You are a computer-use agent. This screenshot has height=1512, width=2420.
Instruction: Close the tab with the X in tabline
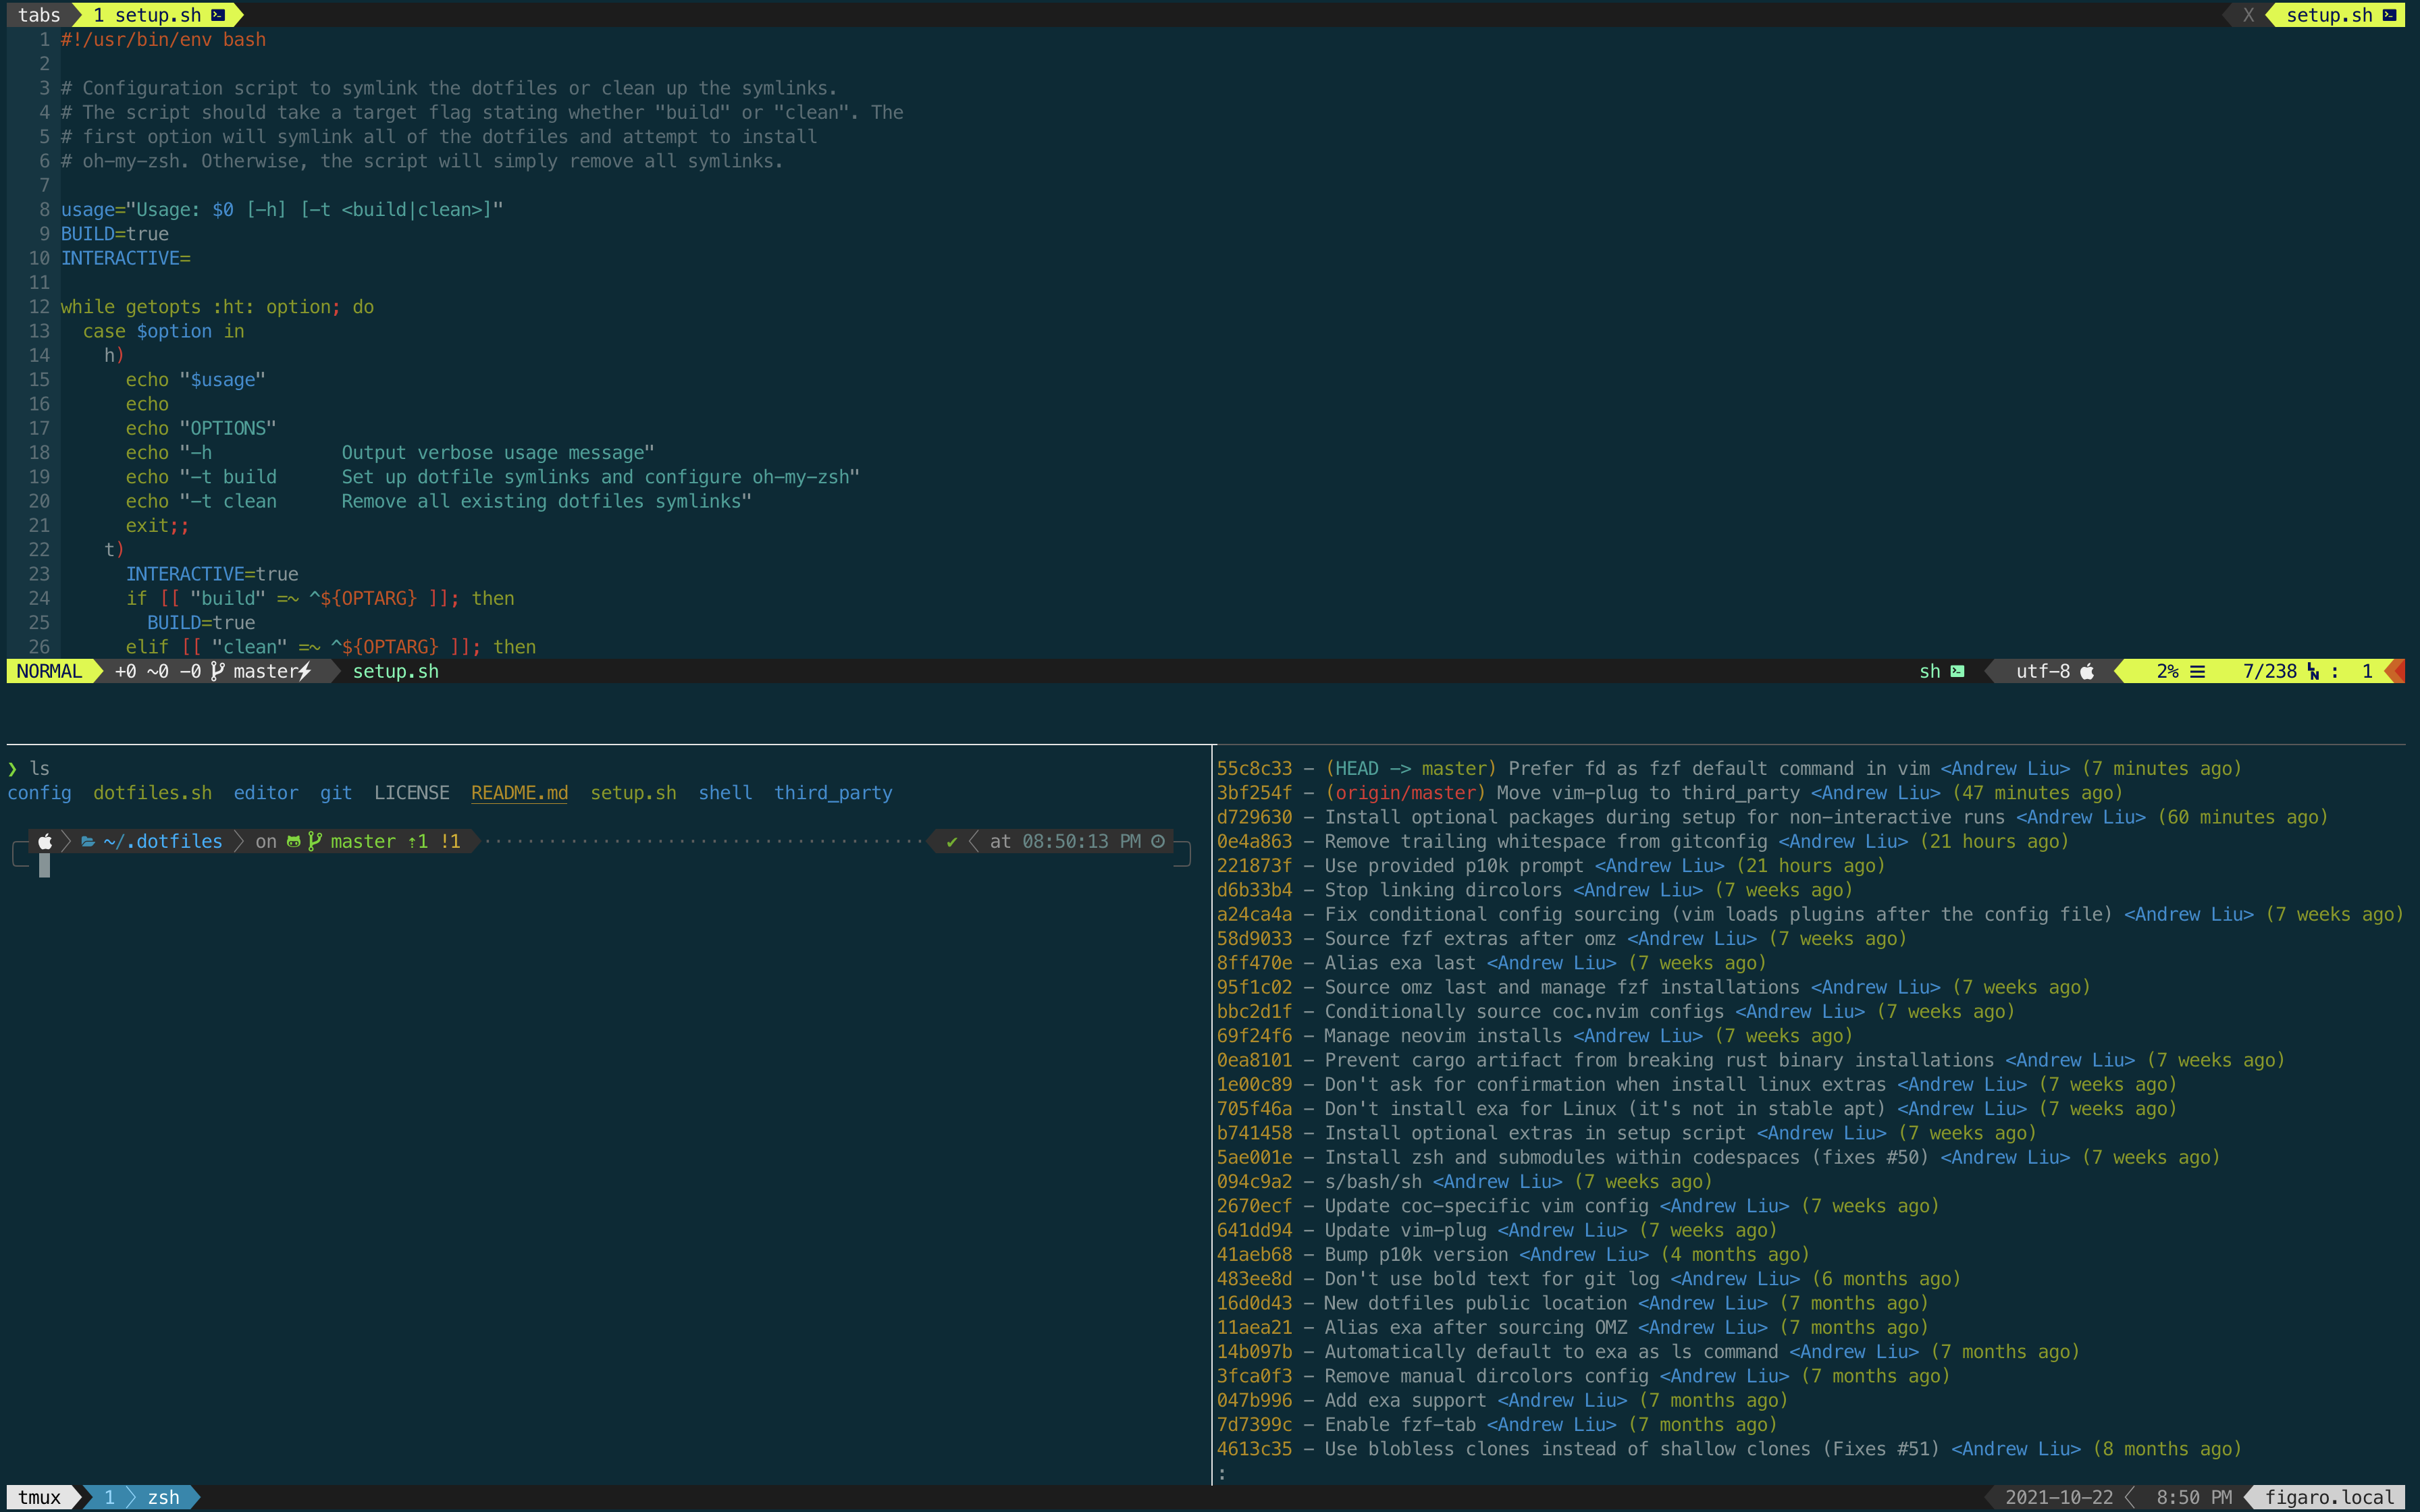click(x=2248, y=15)
